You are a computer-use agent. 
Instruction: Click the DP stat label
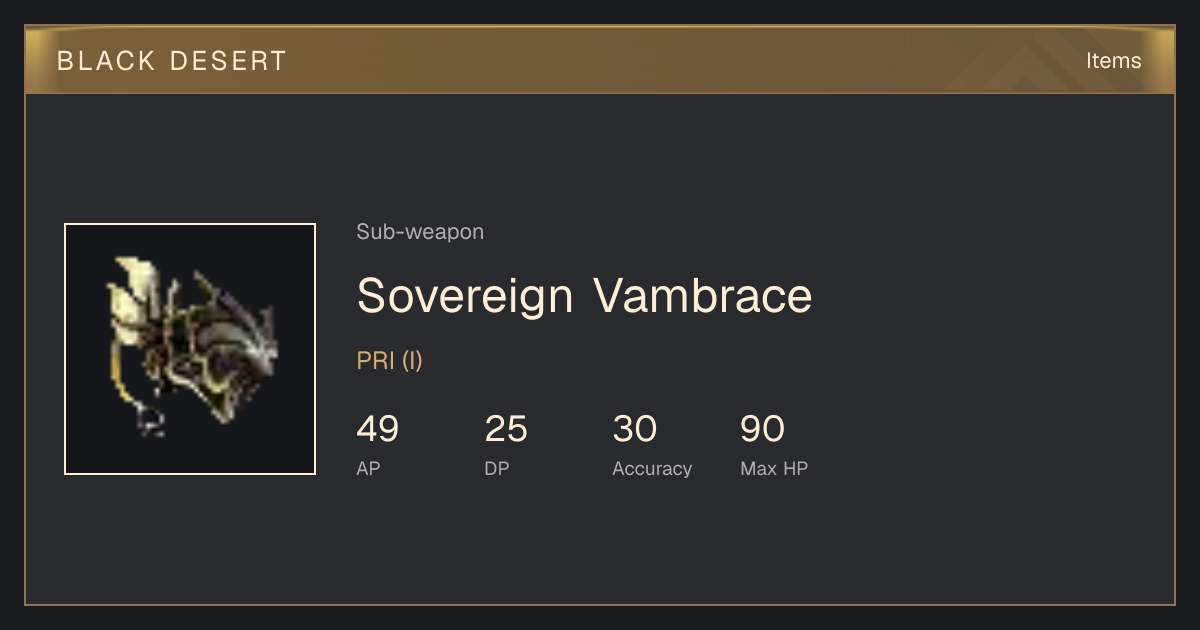497,468
